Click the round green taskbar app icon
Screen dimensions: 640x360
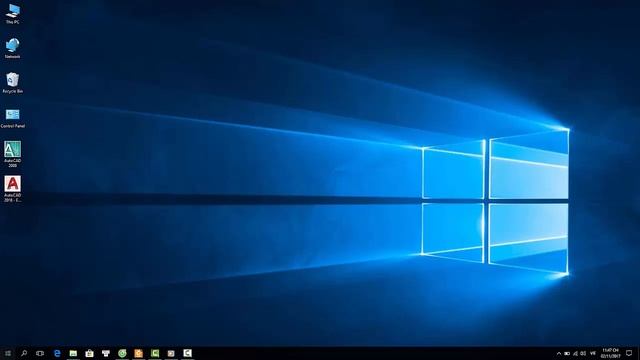(x=122, y=353)
